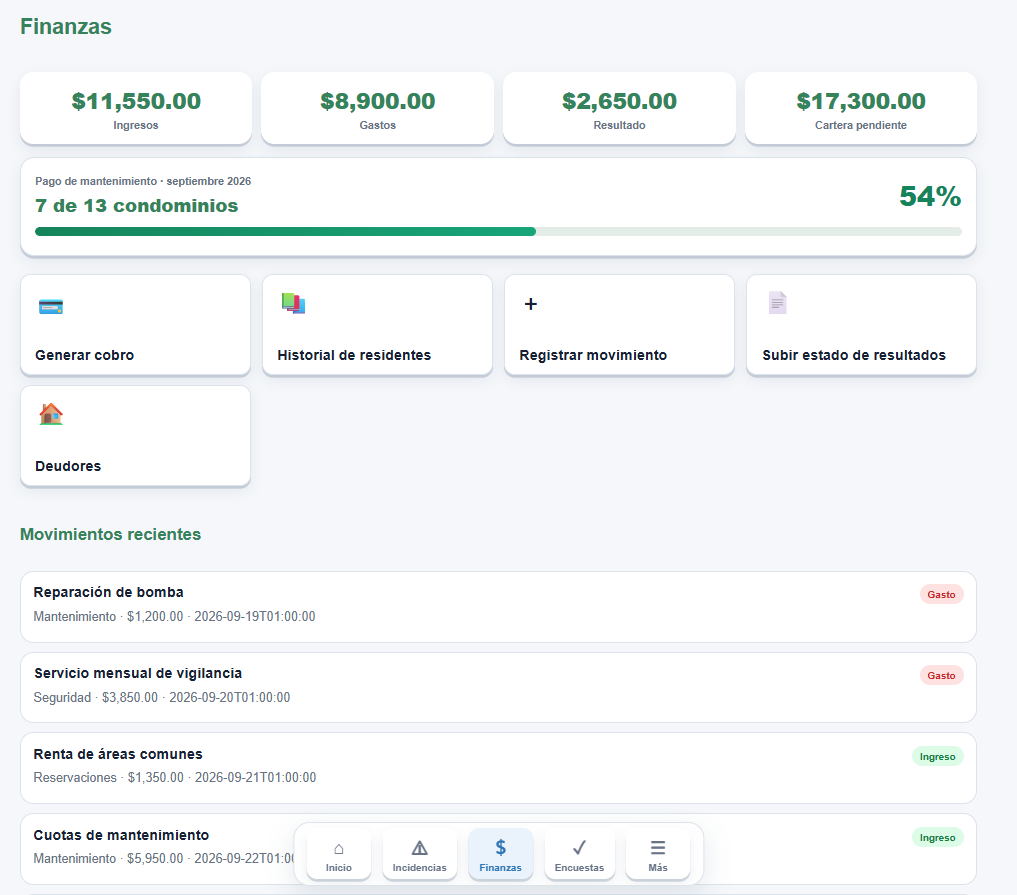The height and width of the screenshot is (895, 1017).
Task: Open the Más tab label
Action: pos(658,868)
